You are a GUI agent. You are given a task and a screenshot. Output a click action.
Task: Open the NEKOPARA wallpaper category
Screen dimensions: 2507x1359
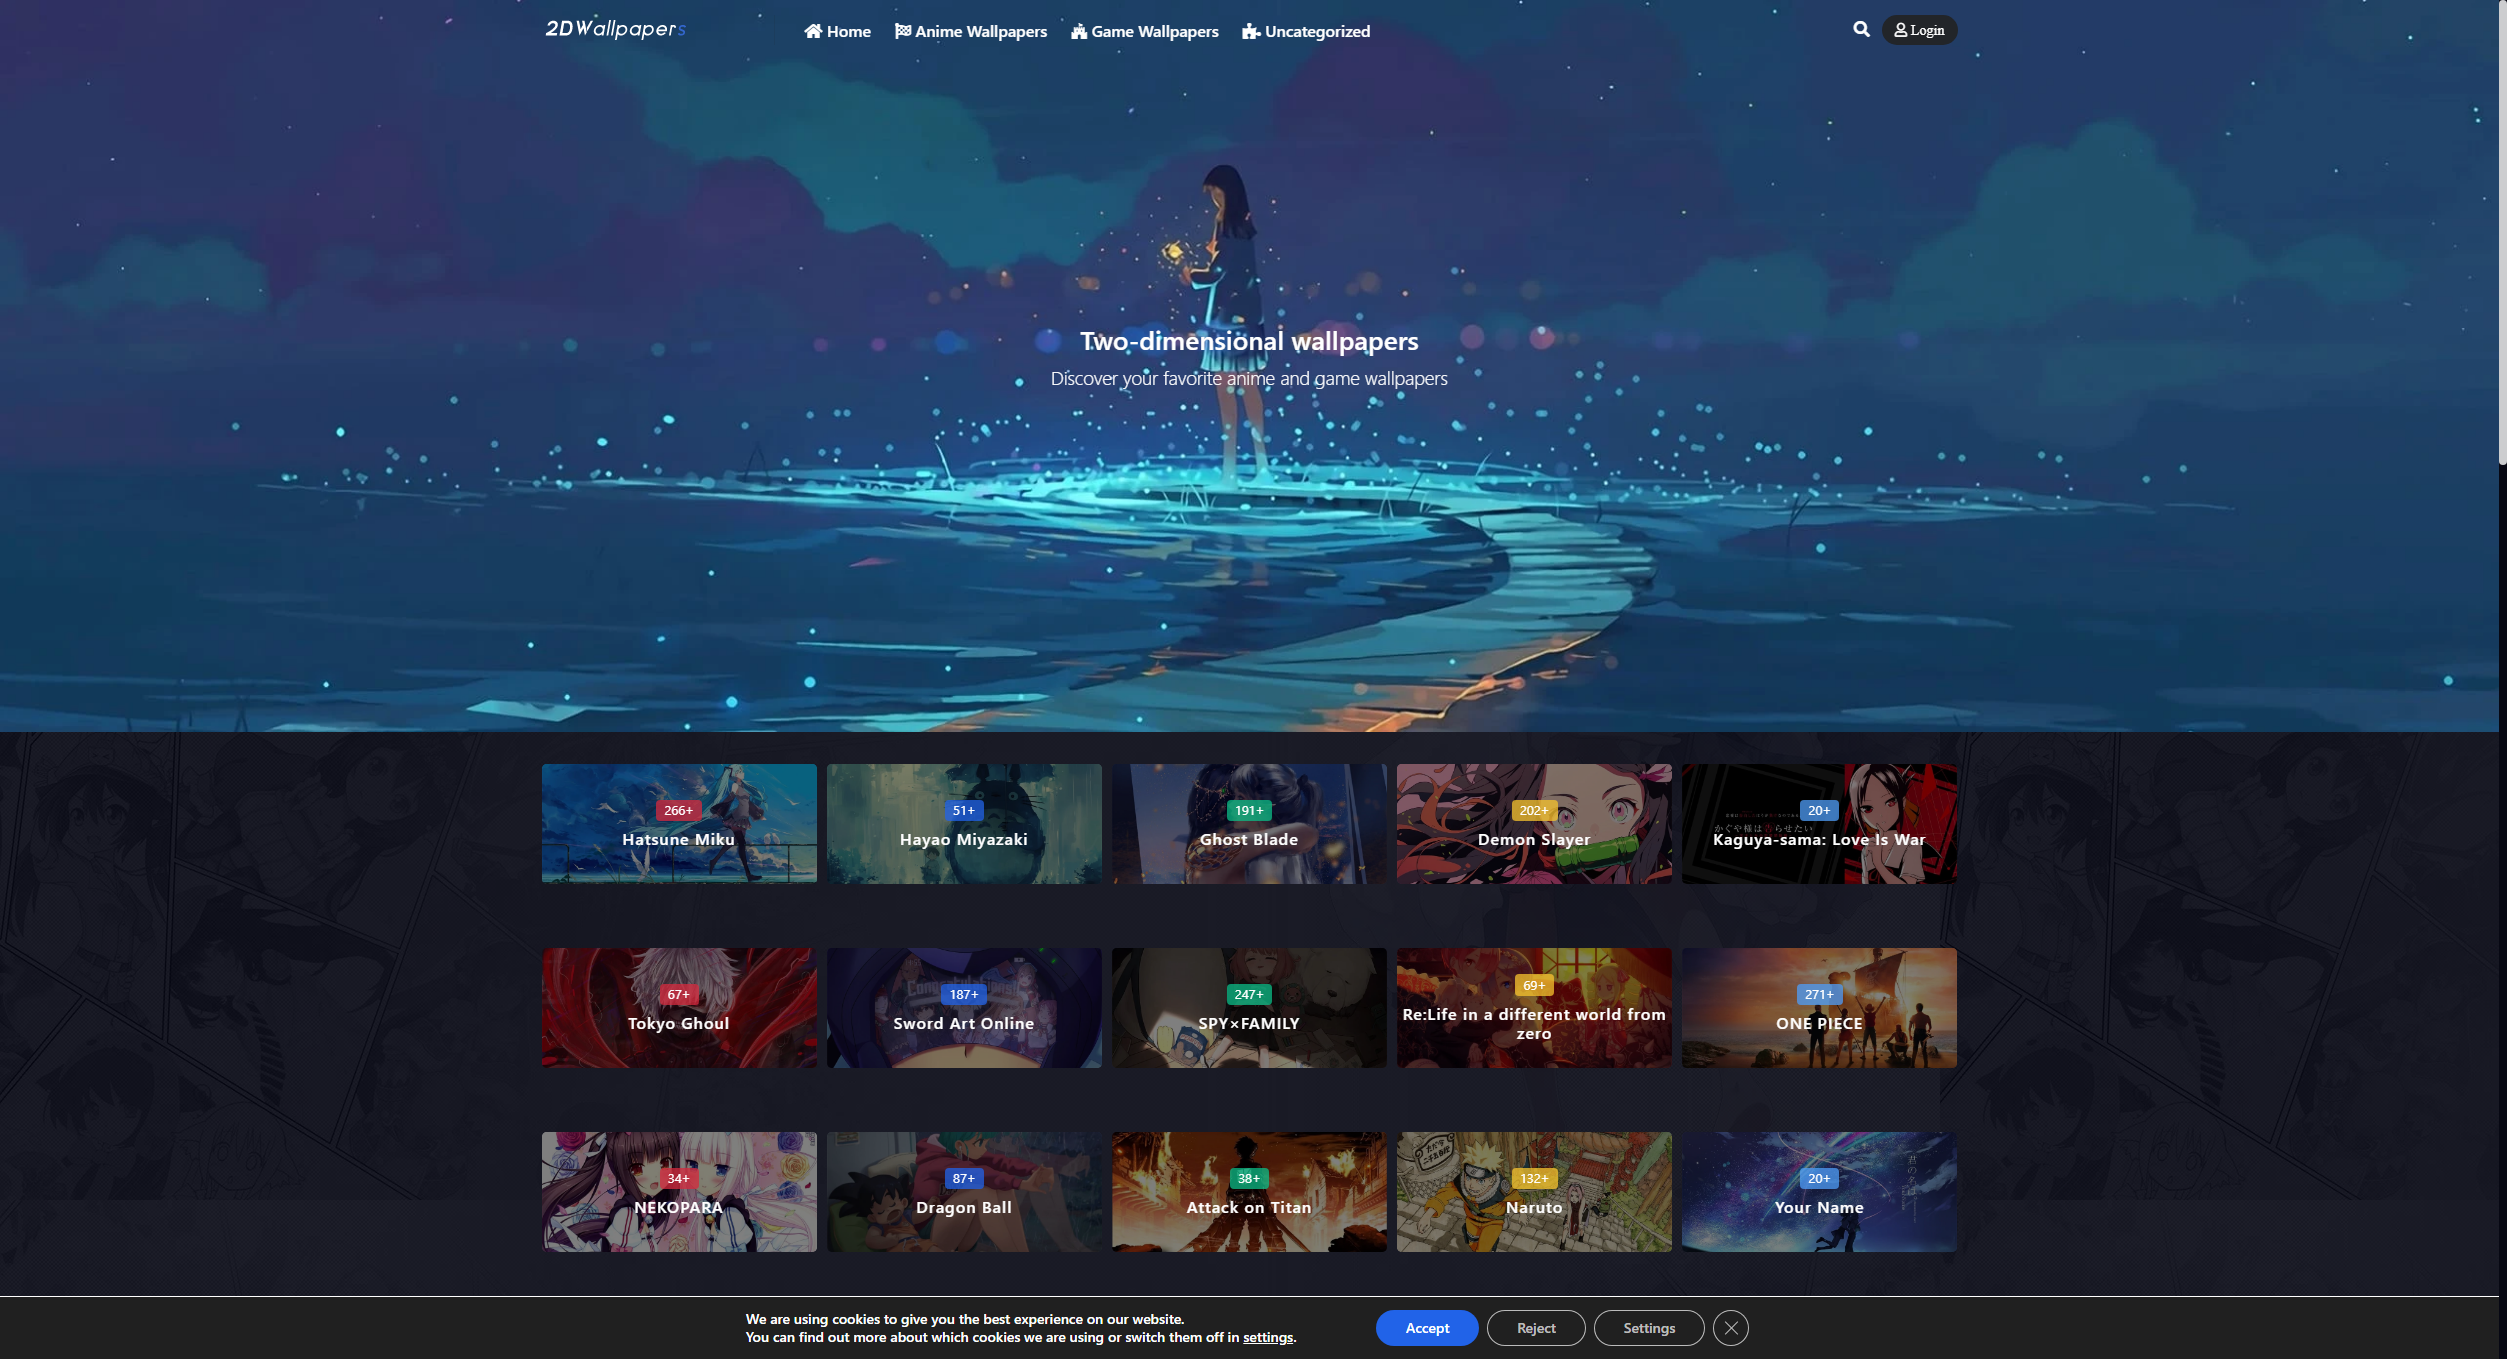(678, 1192)
